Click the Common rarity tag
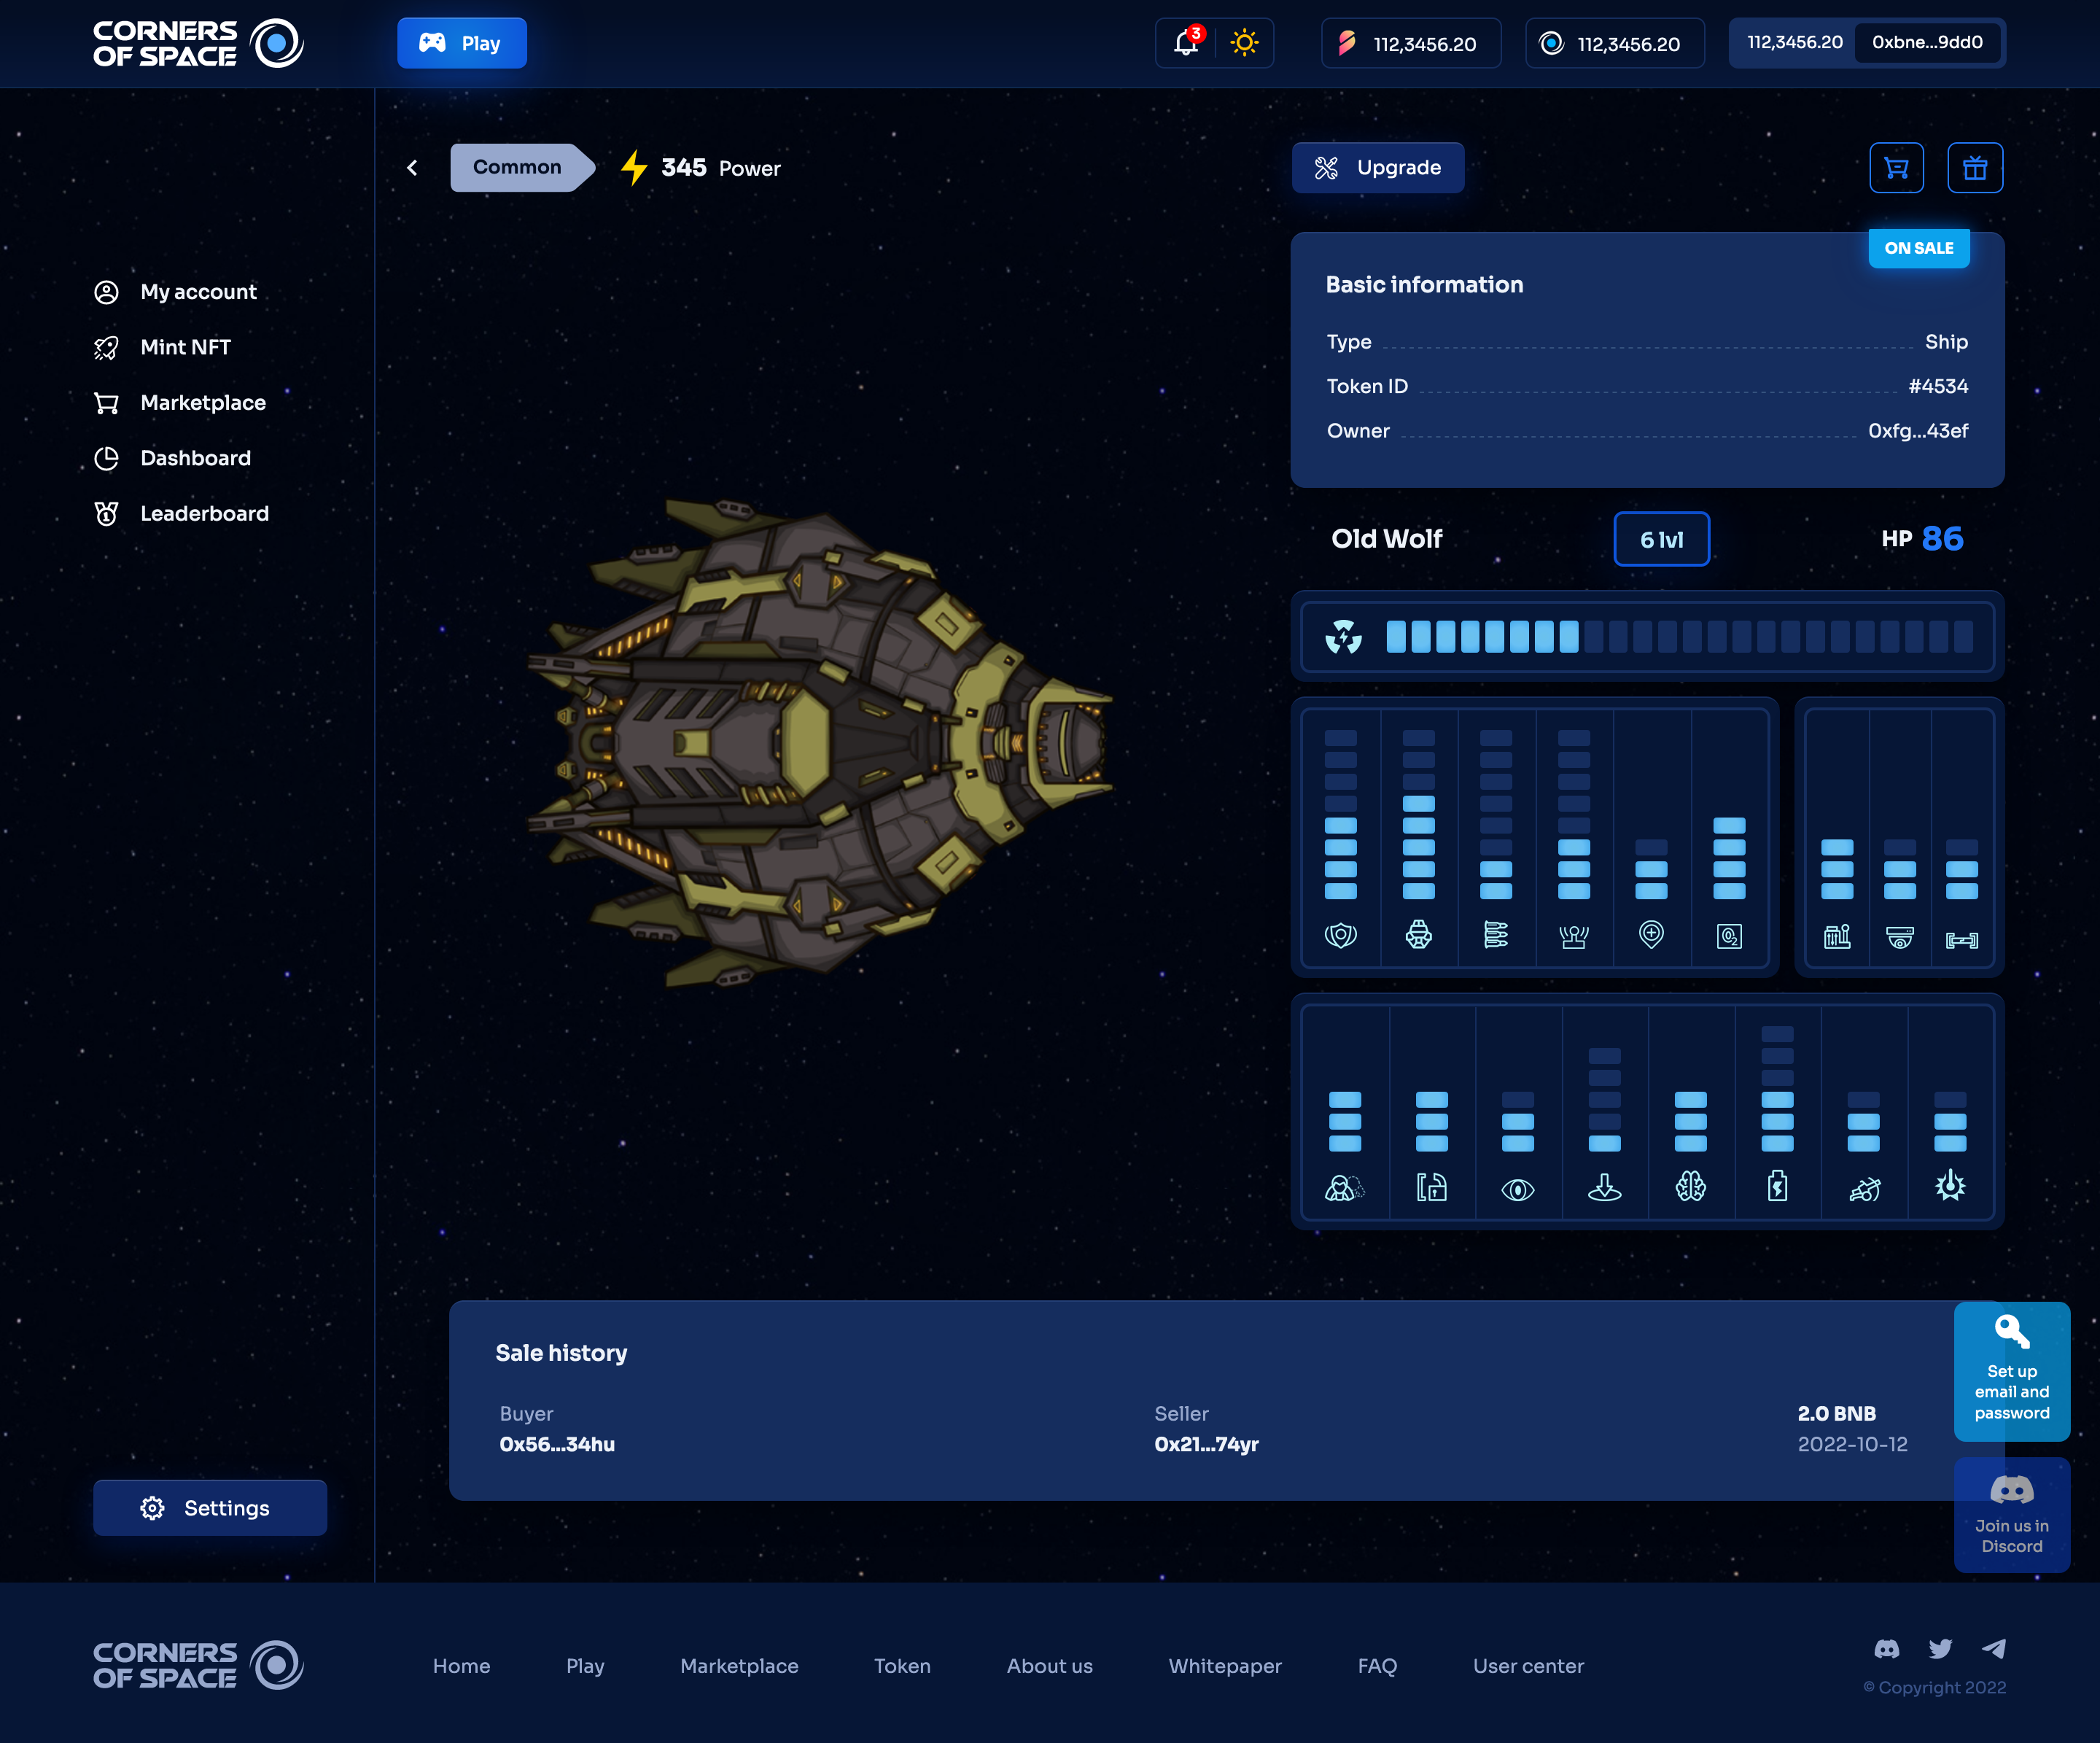 [522, 167]
